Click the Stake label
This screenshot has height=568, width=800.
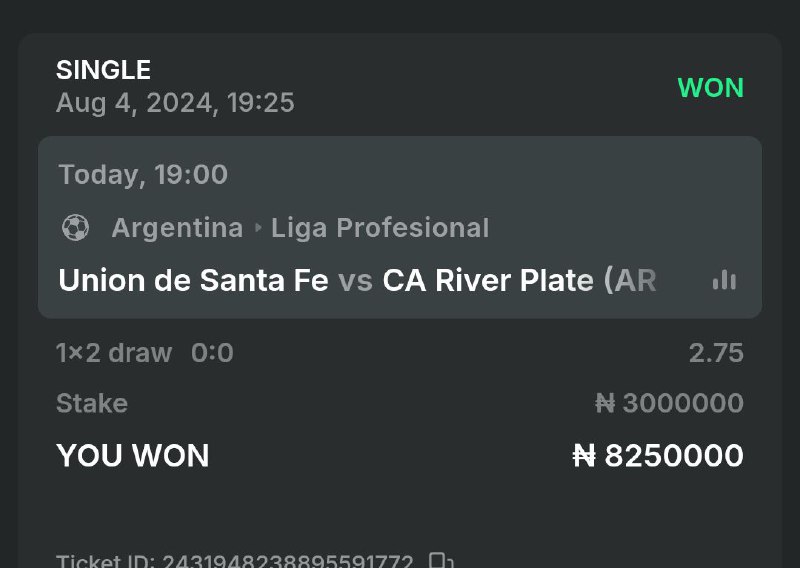coord(92,404)
